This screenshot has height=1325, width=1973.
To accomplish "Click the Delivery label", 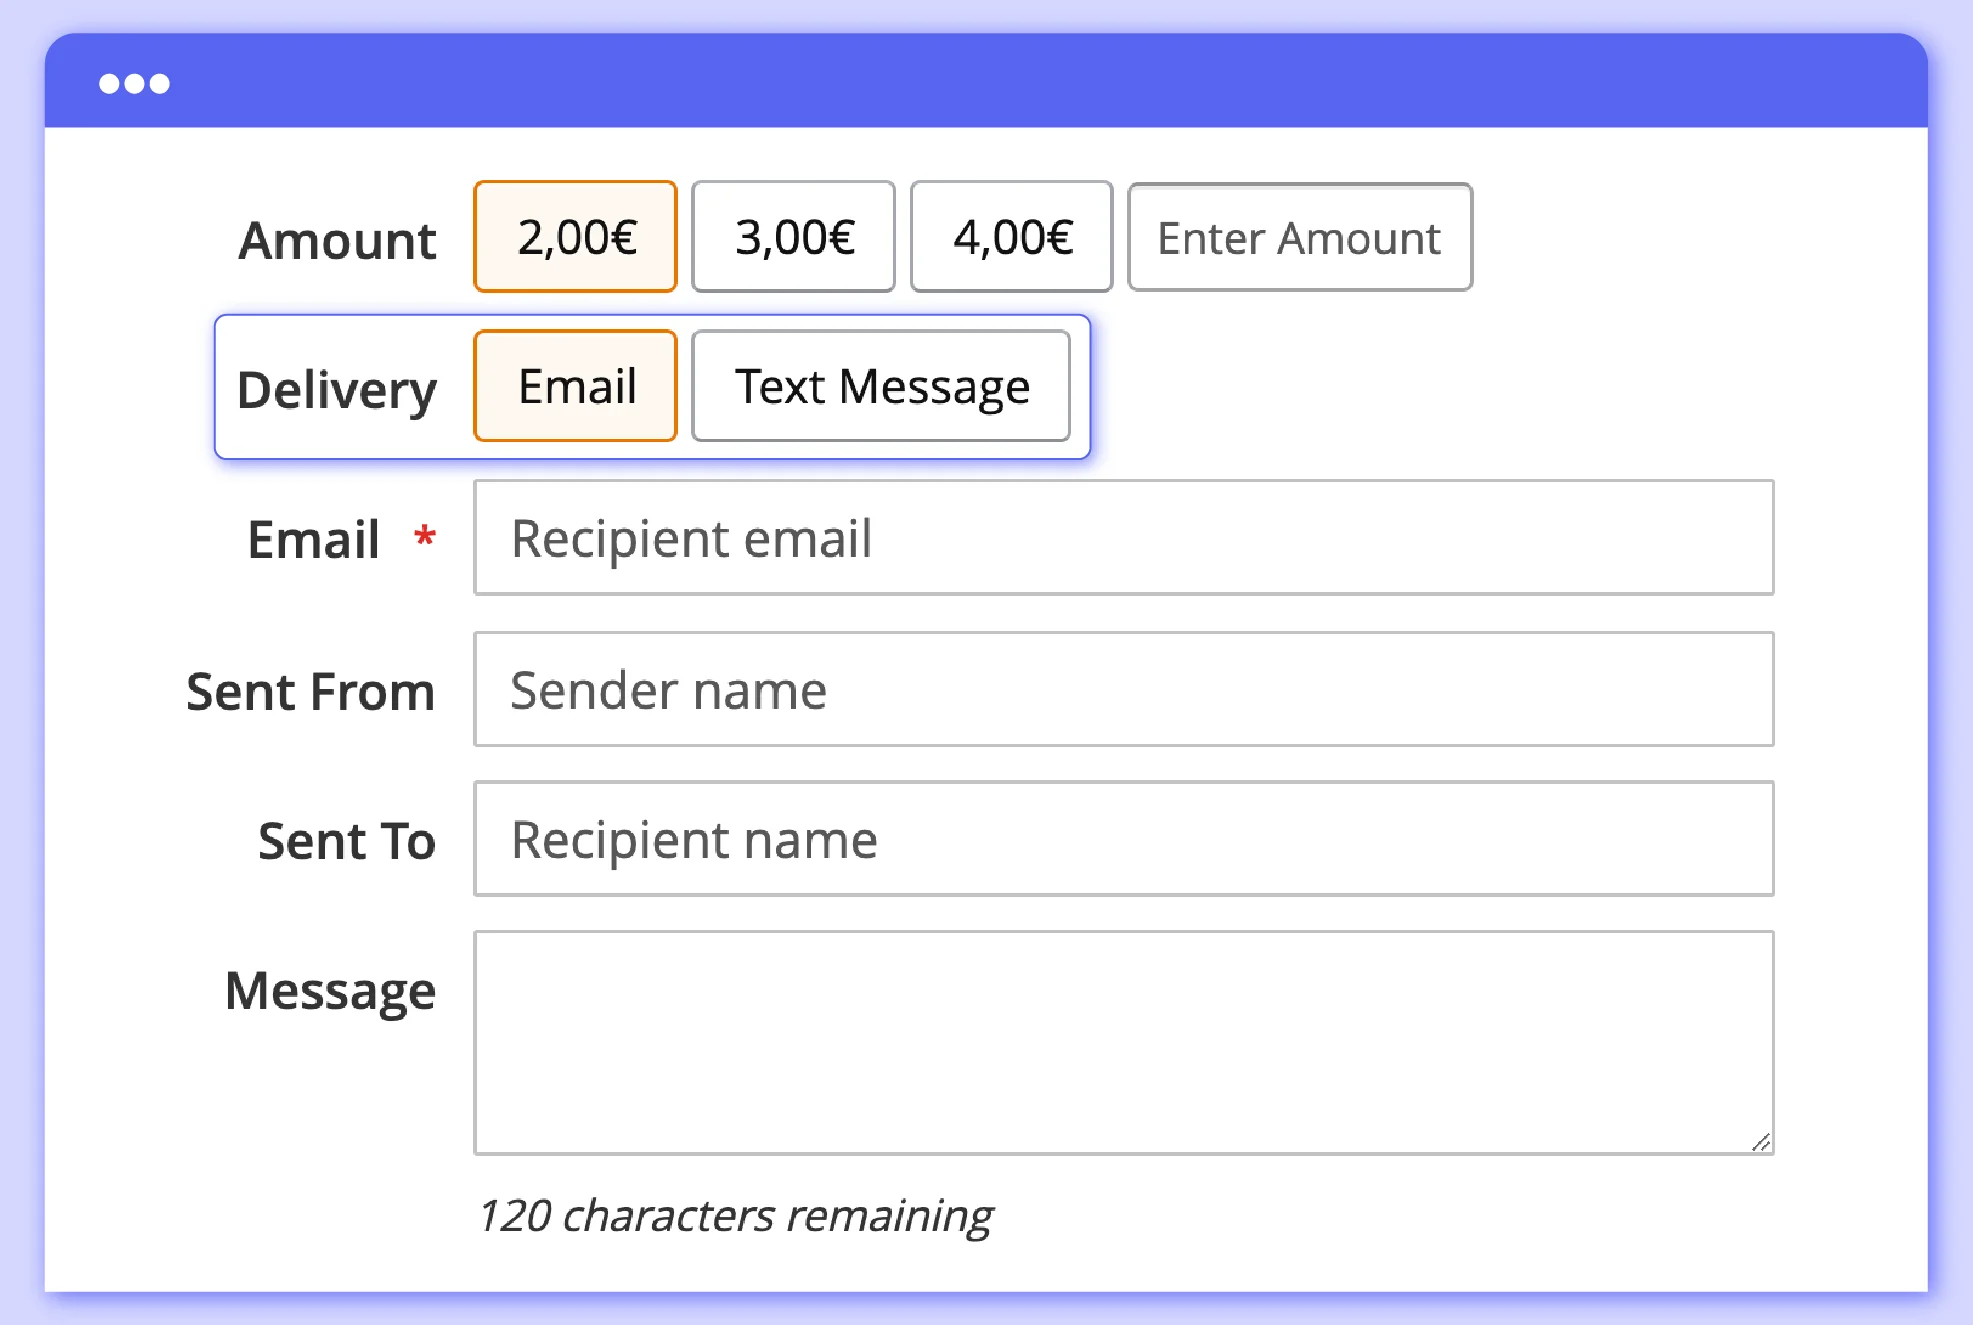I will point(337,390).
